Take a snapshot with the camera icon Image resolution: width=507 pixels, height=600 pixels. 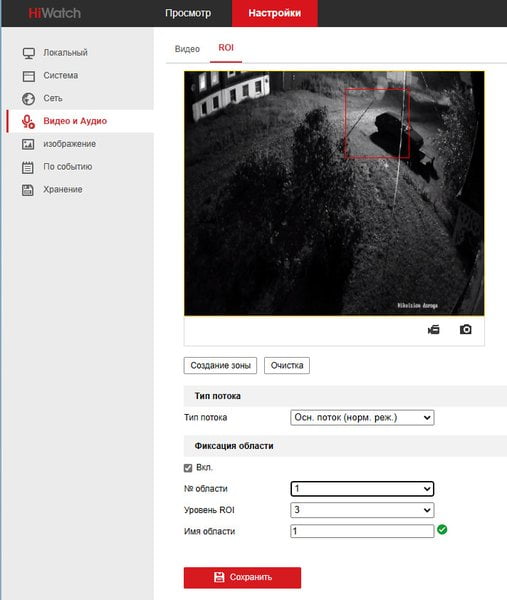click(465, 329)
